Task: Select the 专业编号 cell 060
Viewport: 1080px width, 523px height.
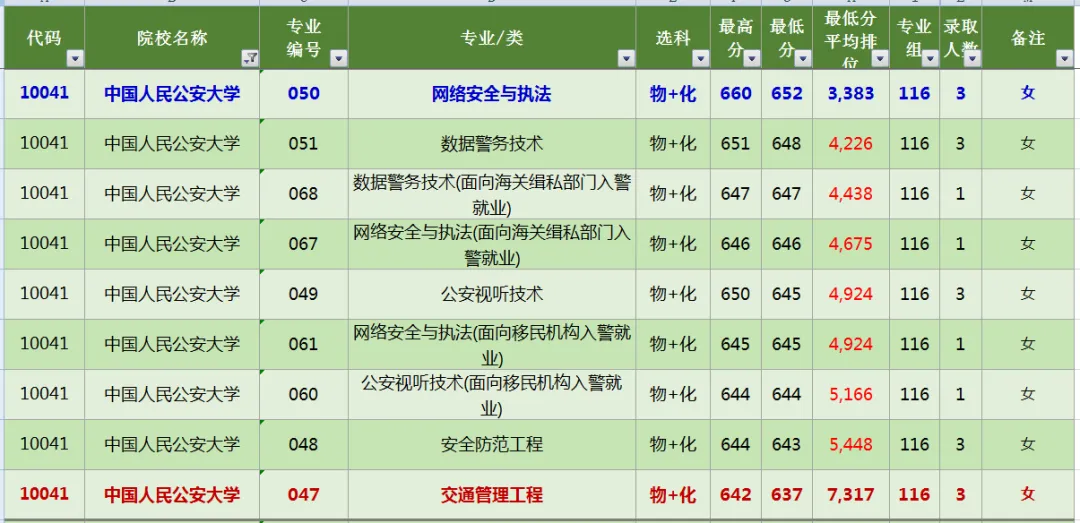Action: click(304, 394)
